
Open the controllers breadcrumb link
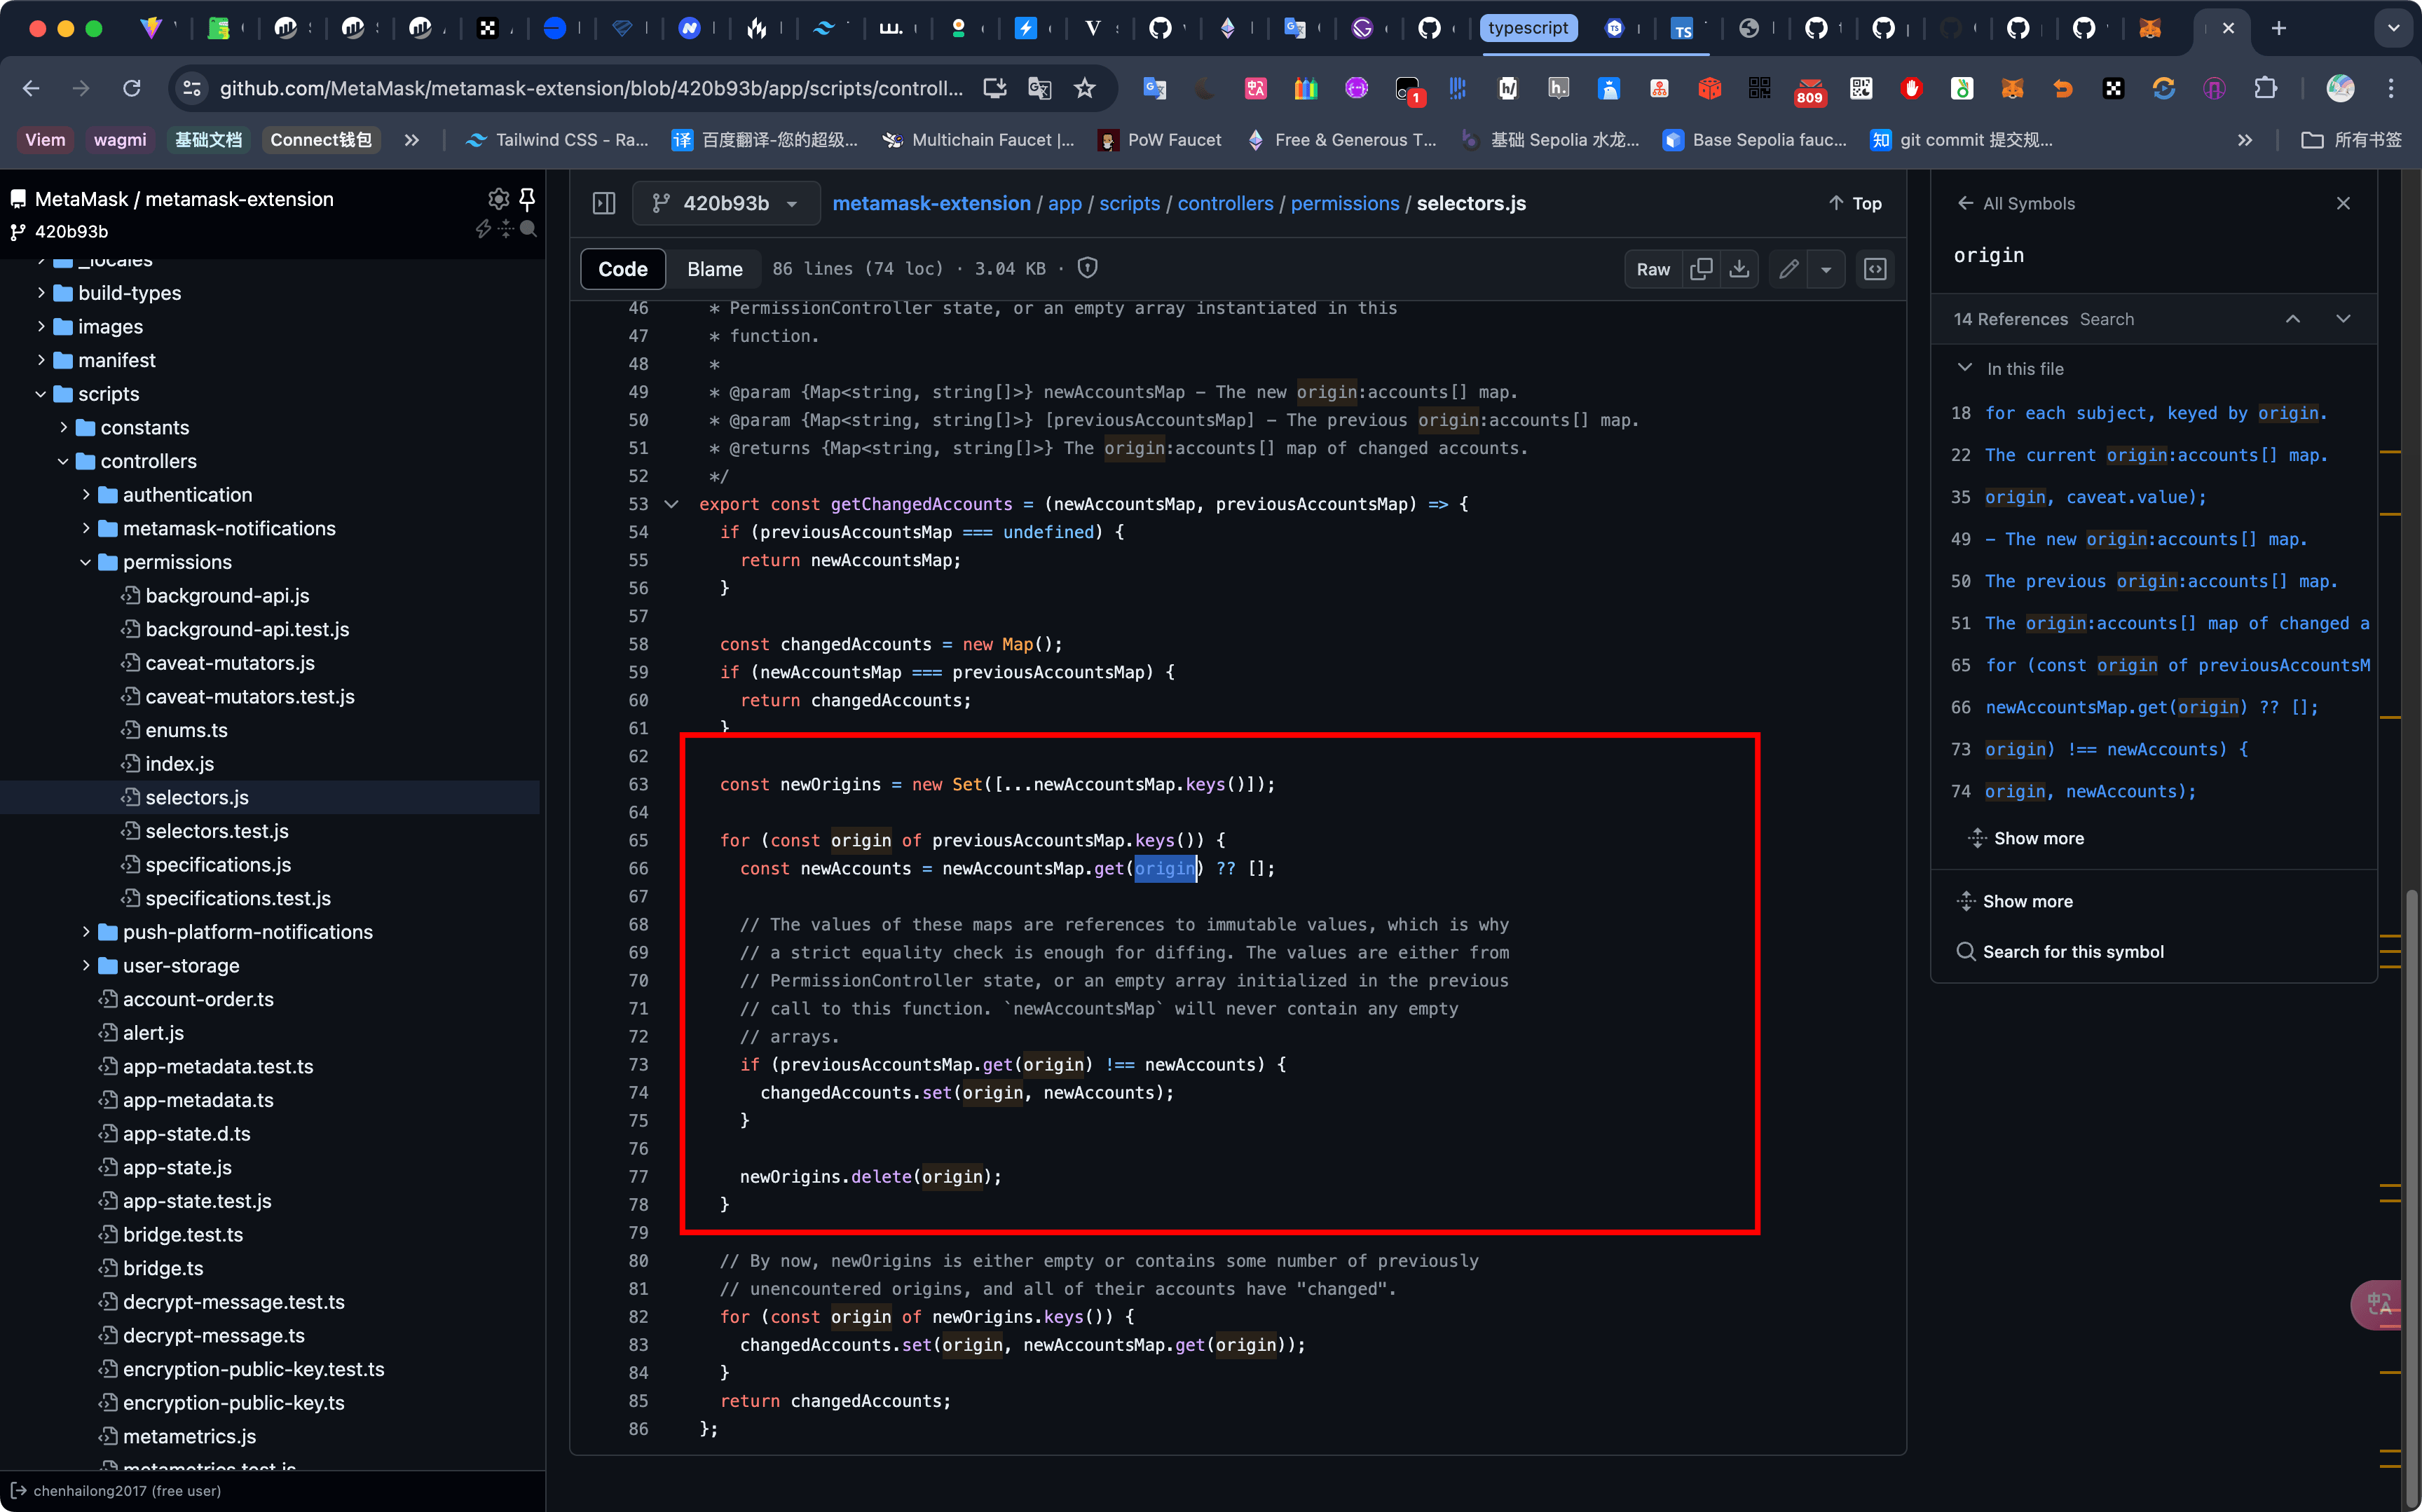(x=1225, y=203)
